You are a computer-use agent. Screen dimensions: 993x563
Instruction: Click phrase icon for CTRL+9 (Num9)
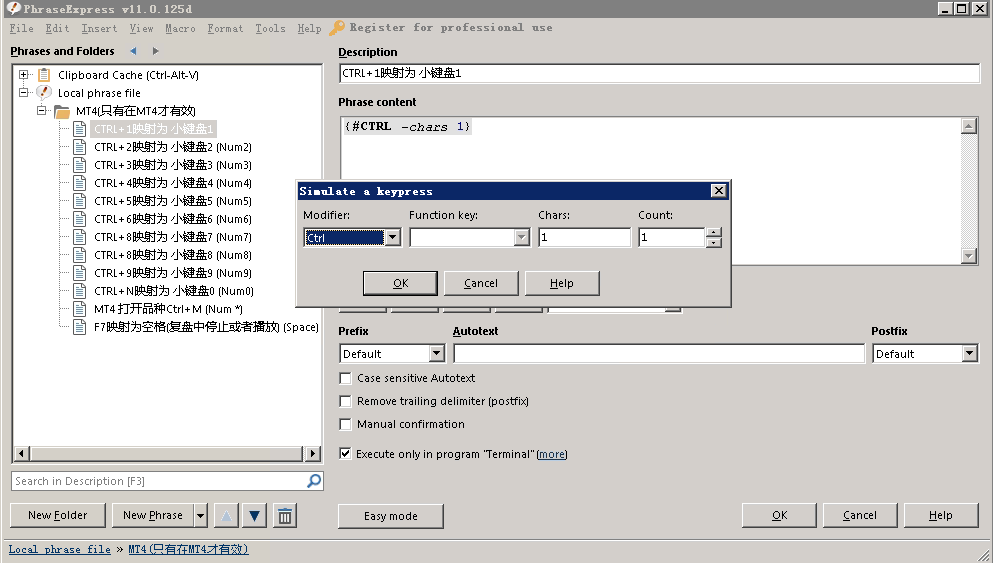(79, 273)
